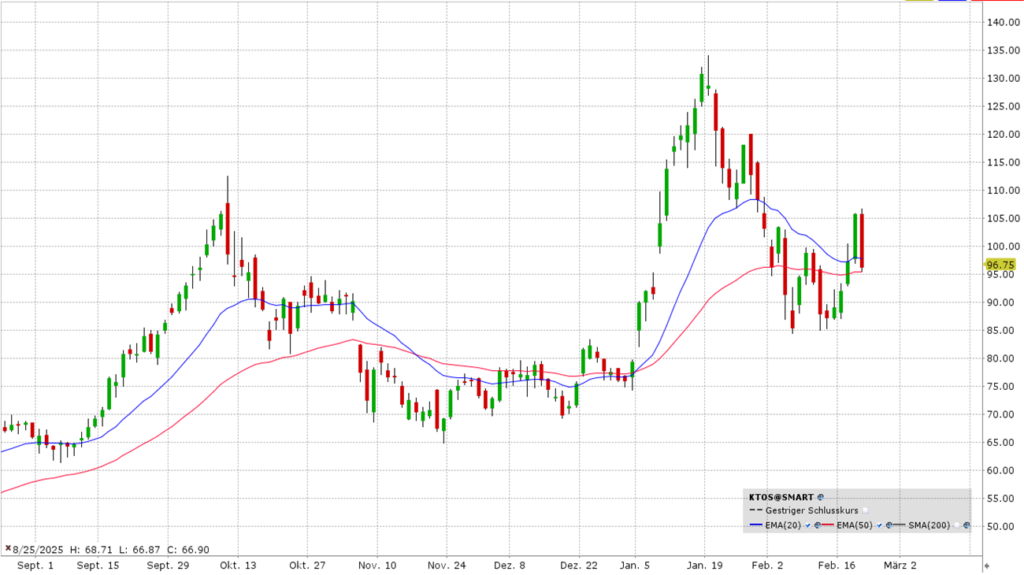Viewport: 1024px width, 575px height.
Task: Click the small diamond icon below the price axis
Action: coord(987,567)
